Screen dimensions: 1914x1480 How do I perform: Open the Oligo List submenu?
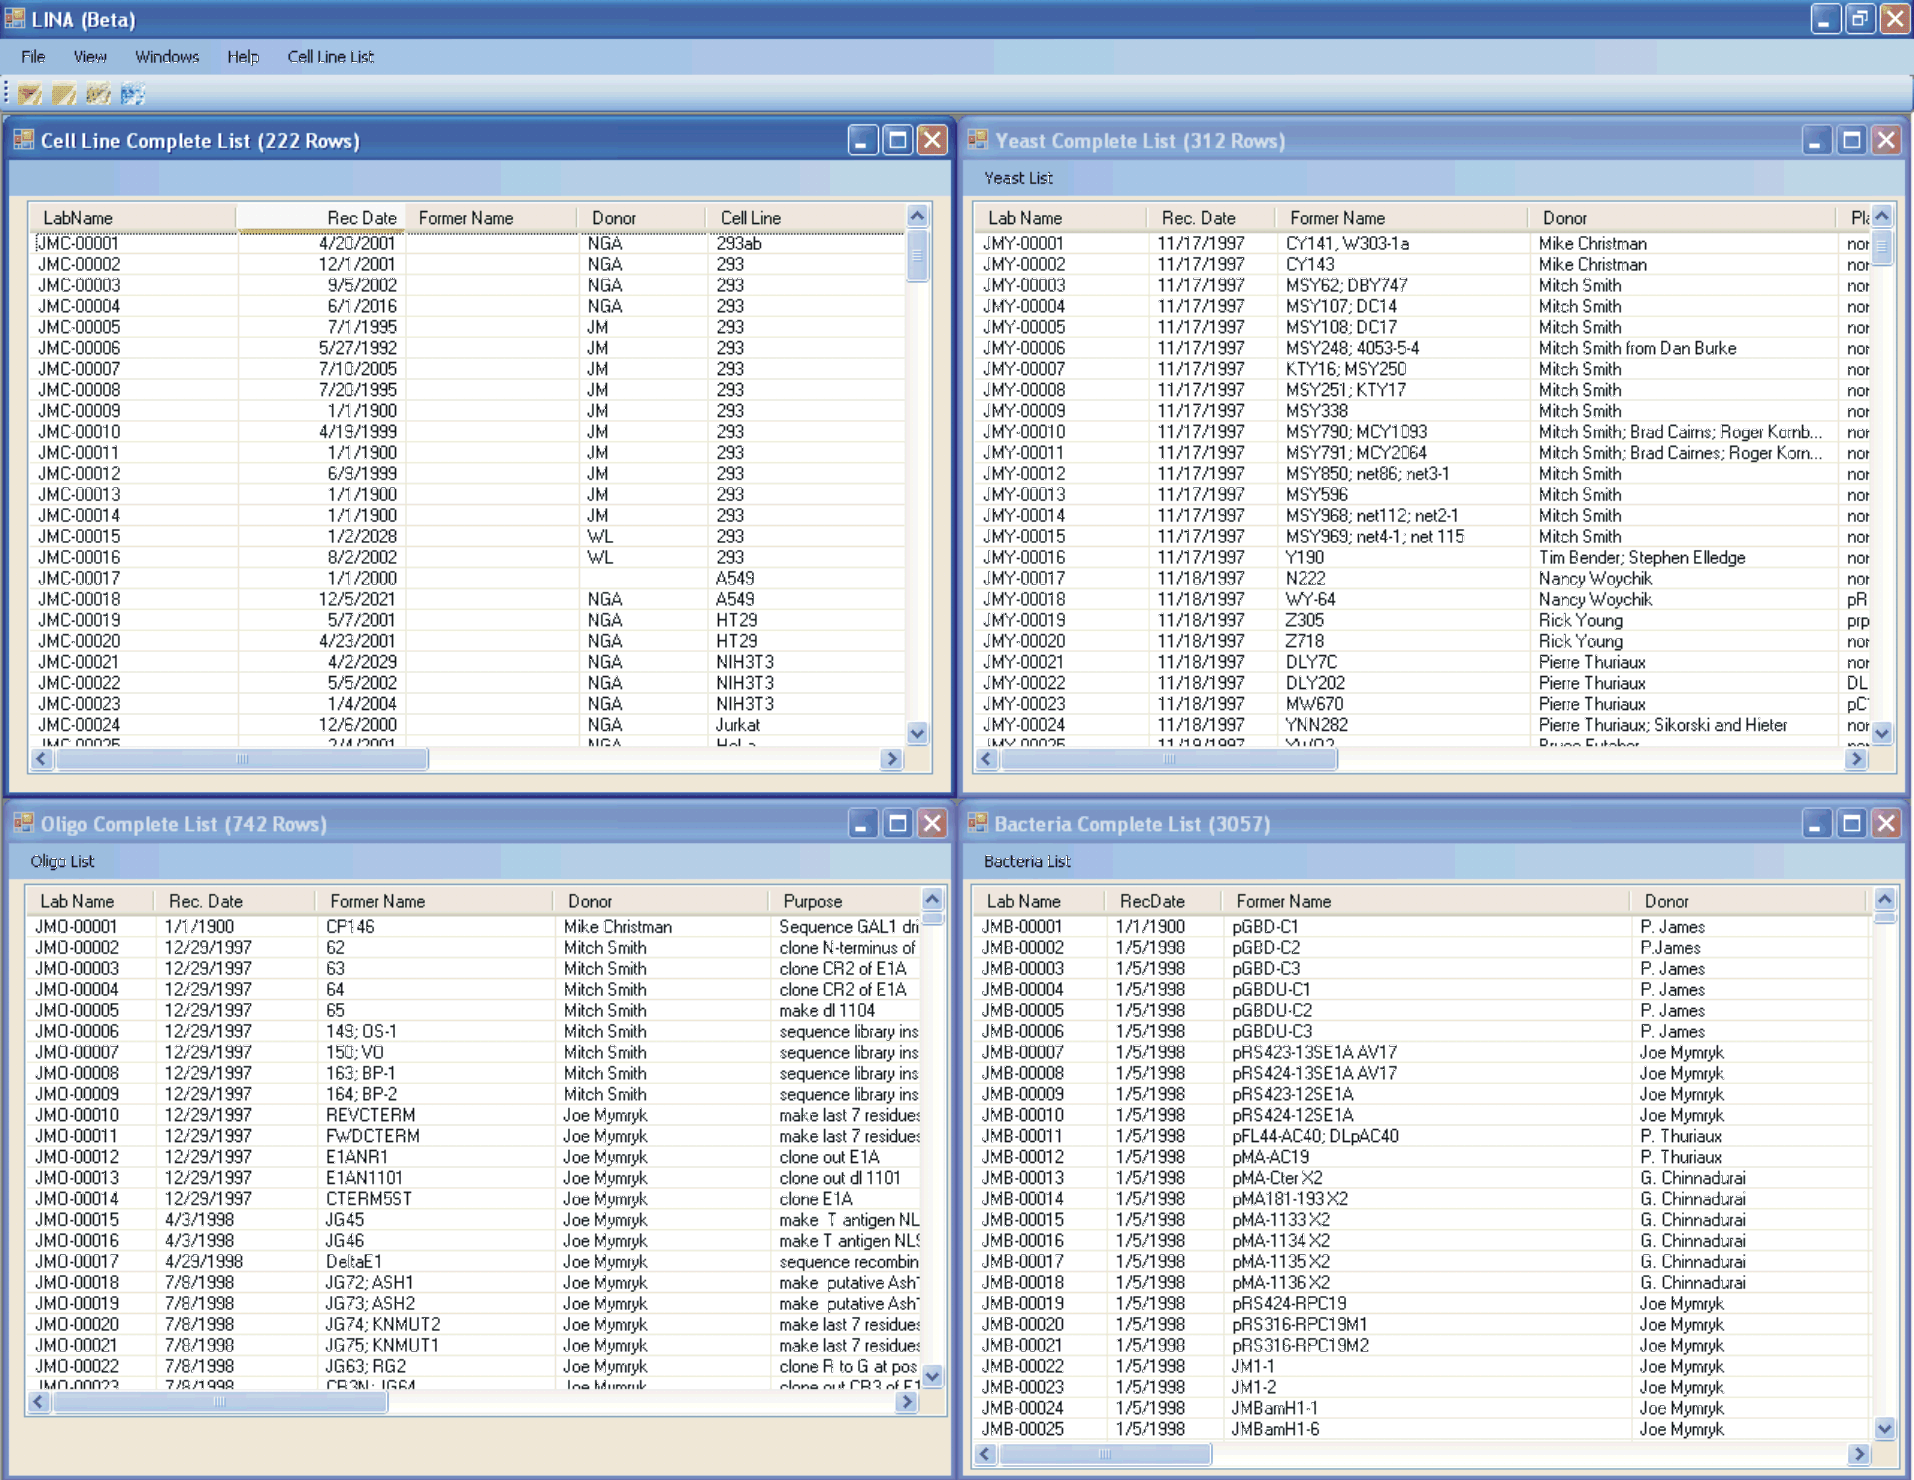[62, 861]
